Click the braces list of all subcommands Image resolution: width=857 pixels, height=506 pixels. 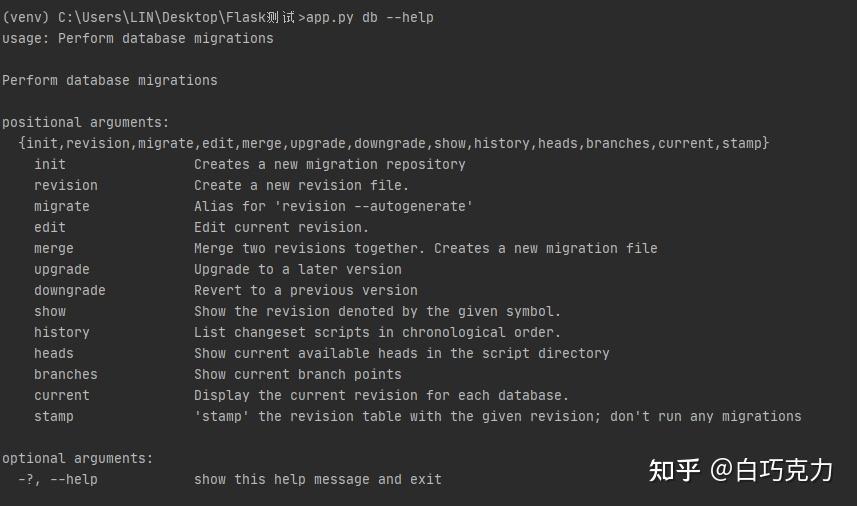point(394,143)
